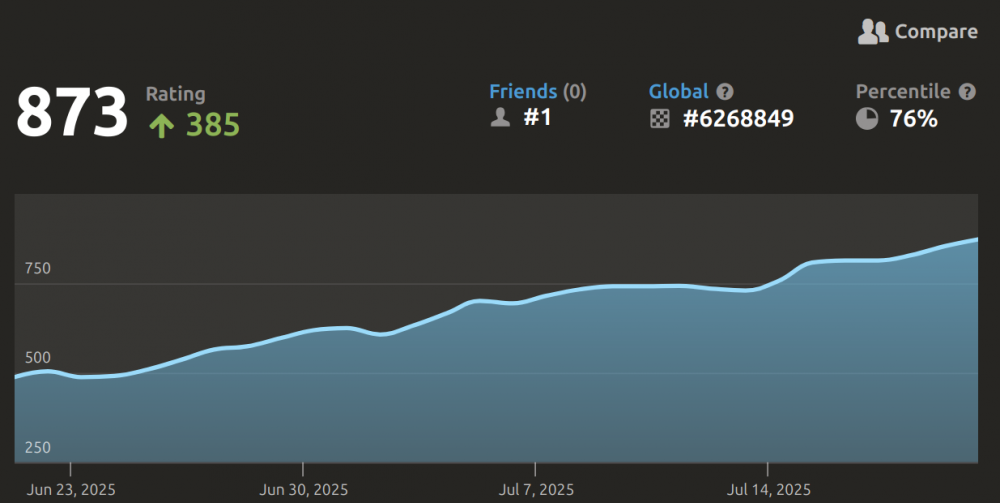Click the Jul 14, 2025 date marker

[767, 489]
